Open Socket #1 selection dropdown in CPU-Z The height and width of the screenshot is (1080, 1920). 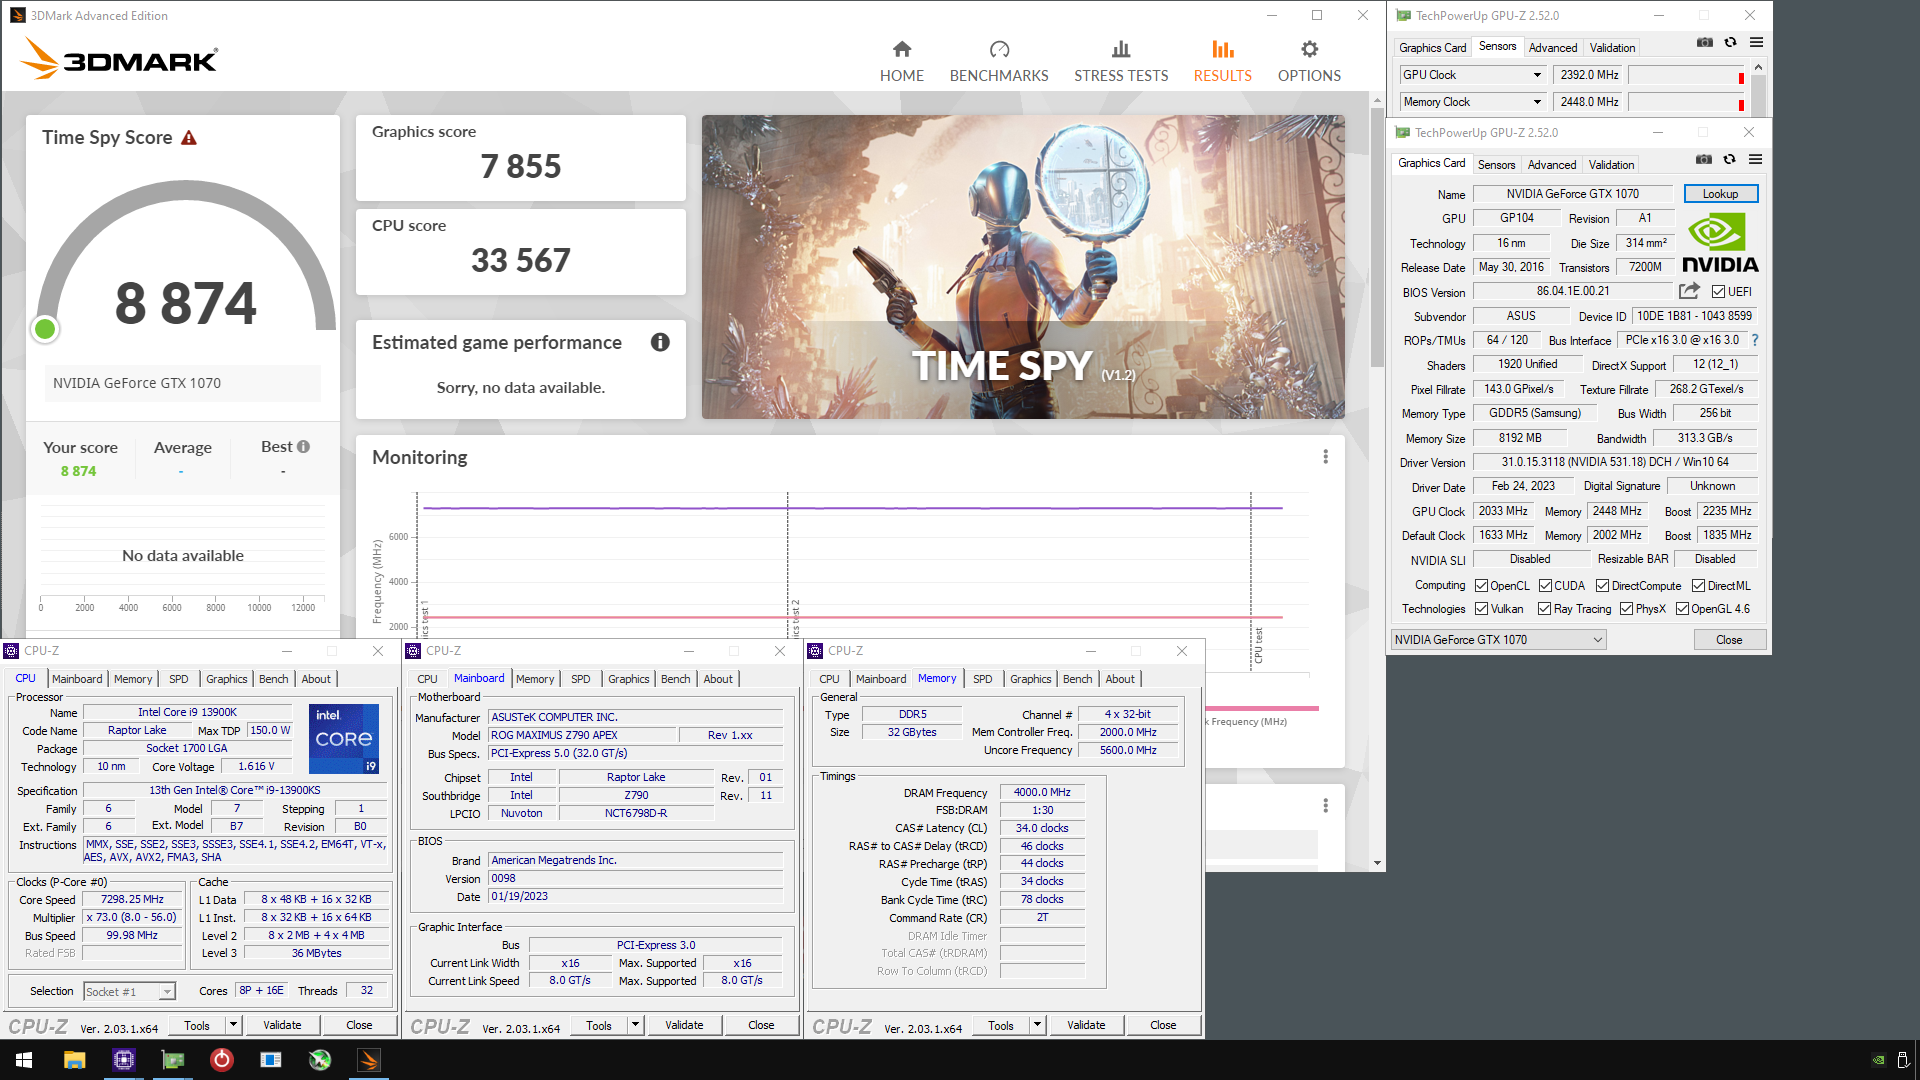[129, 992]
